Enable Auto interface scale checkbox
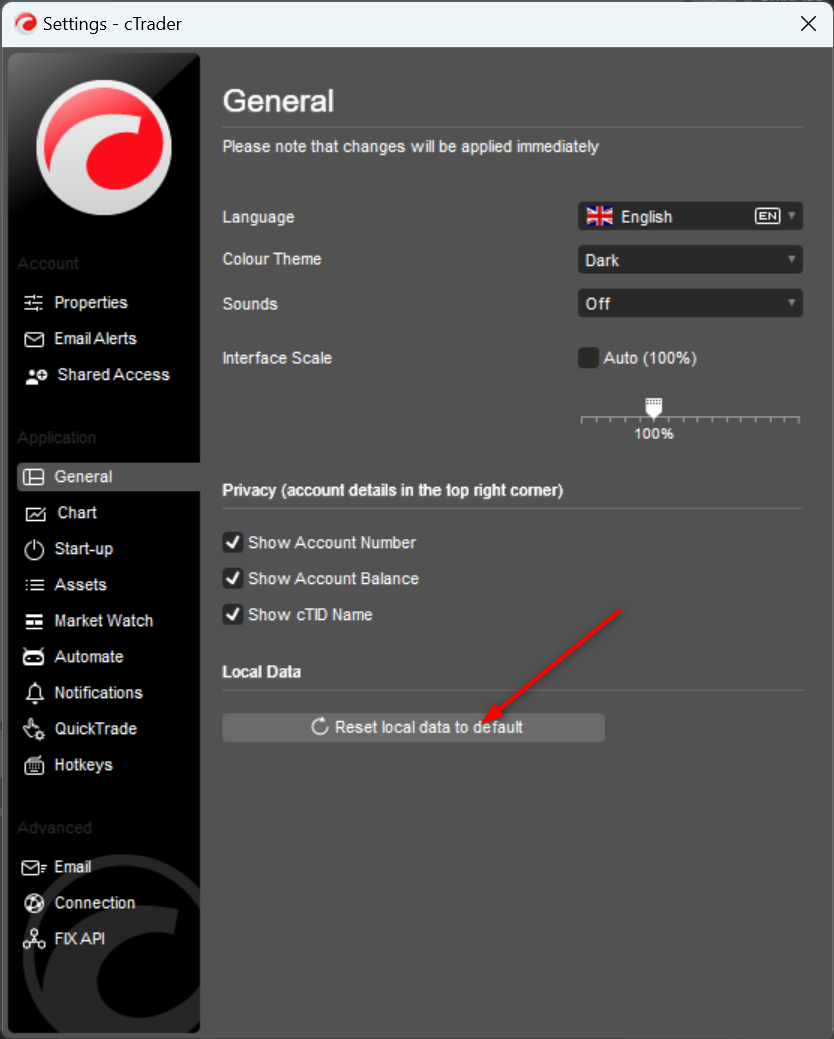The image size is (834, 1039). coord(588,358)
